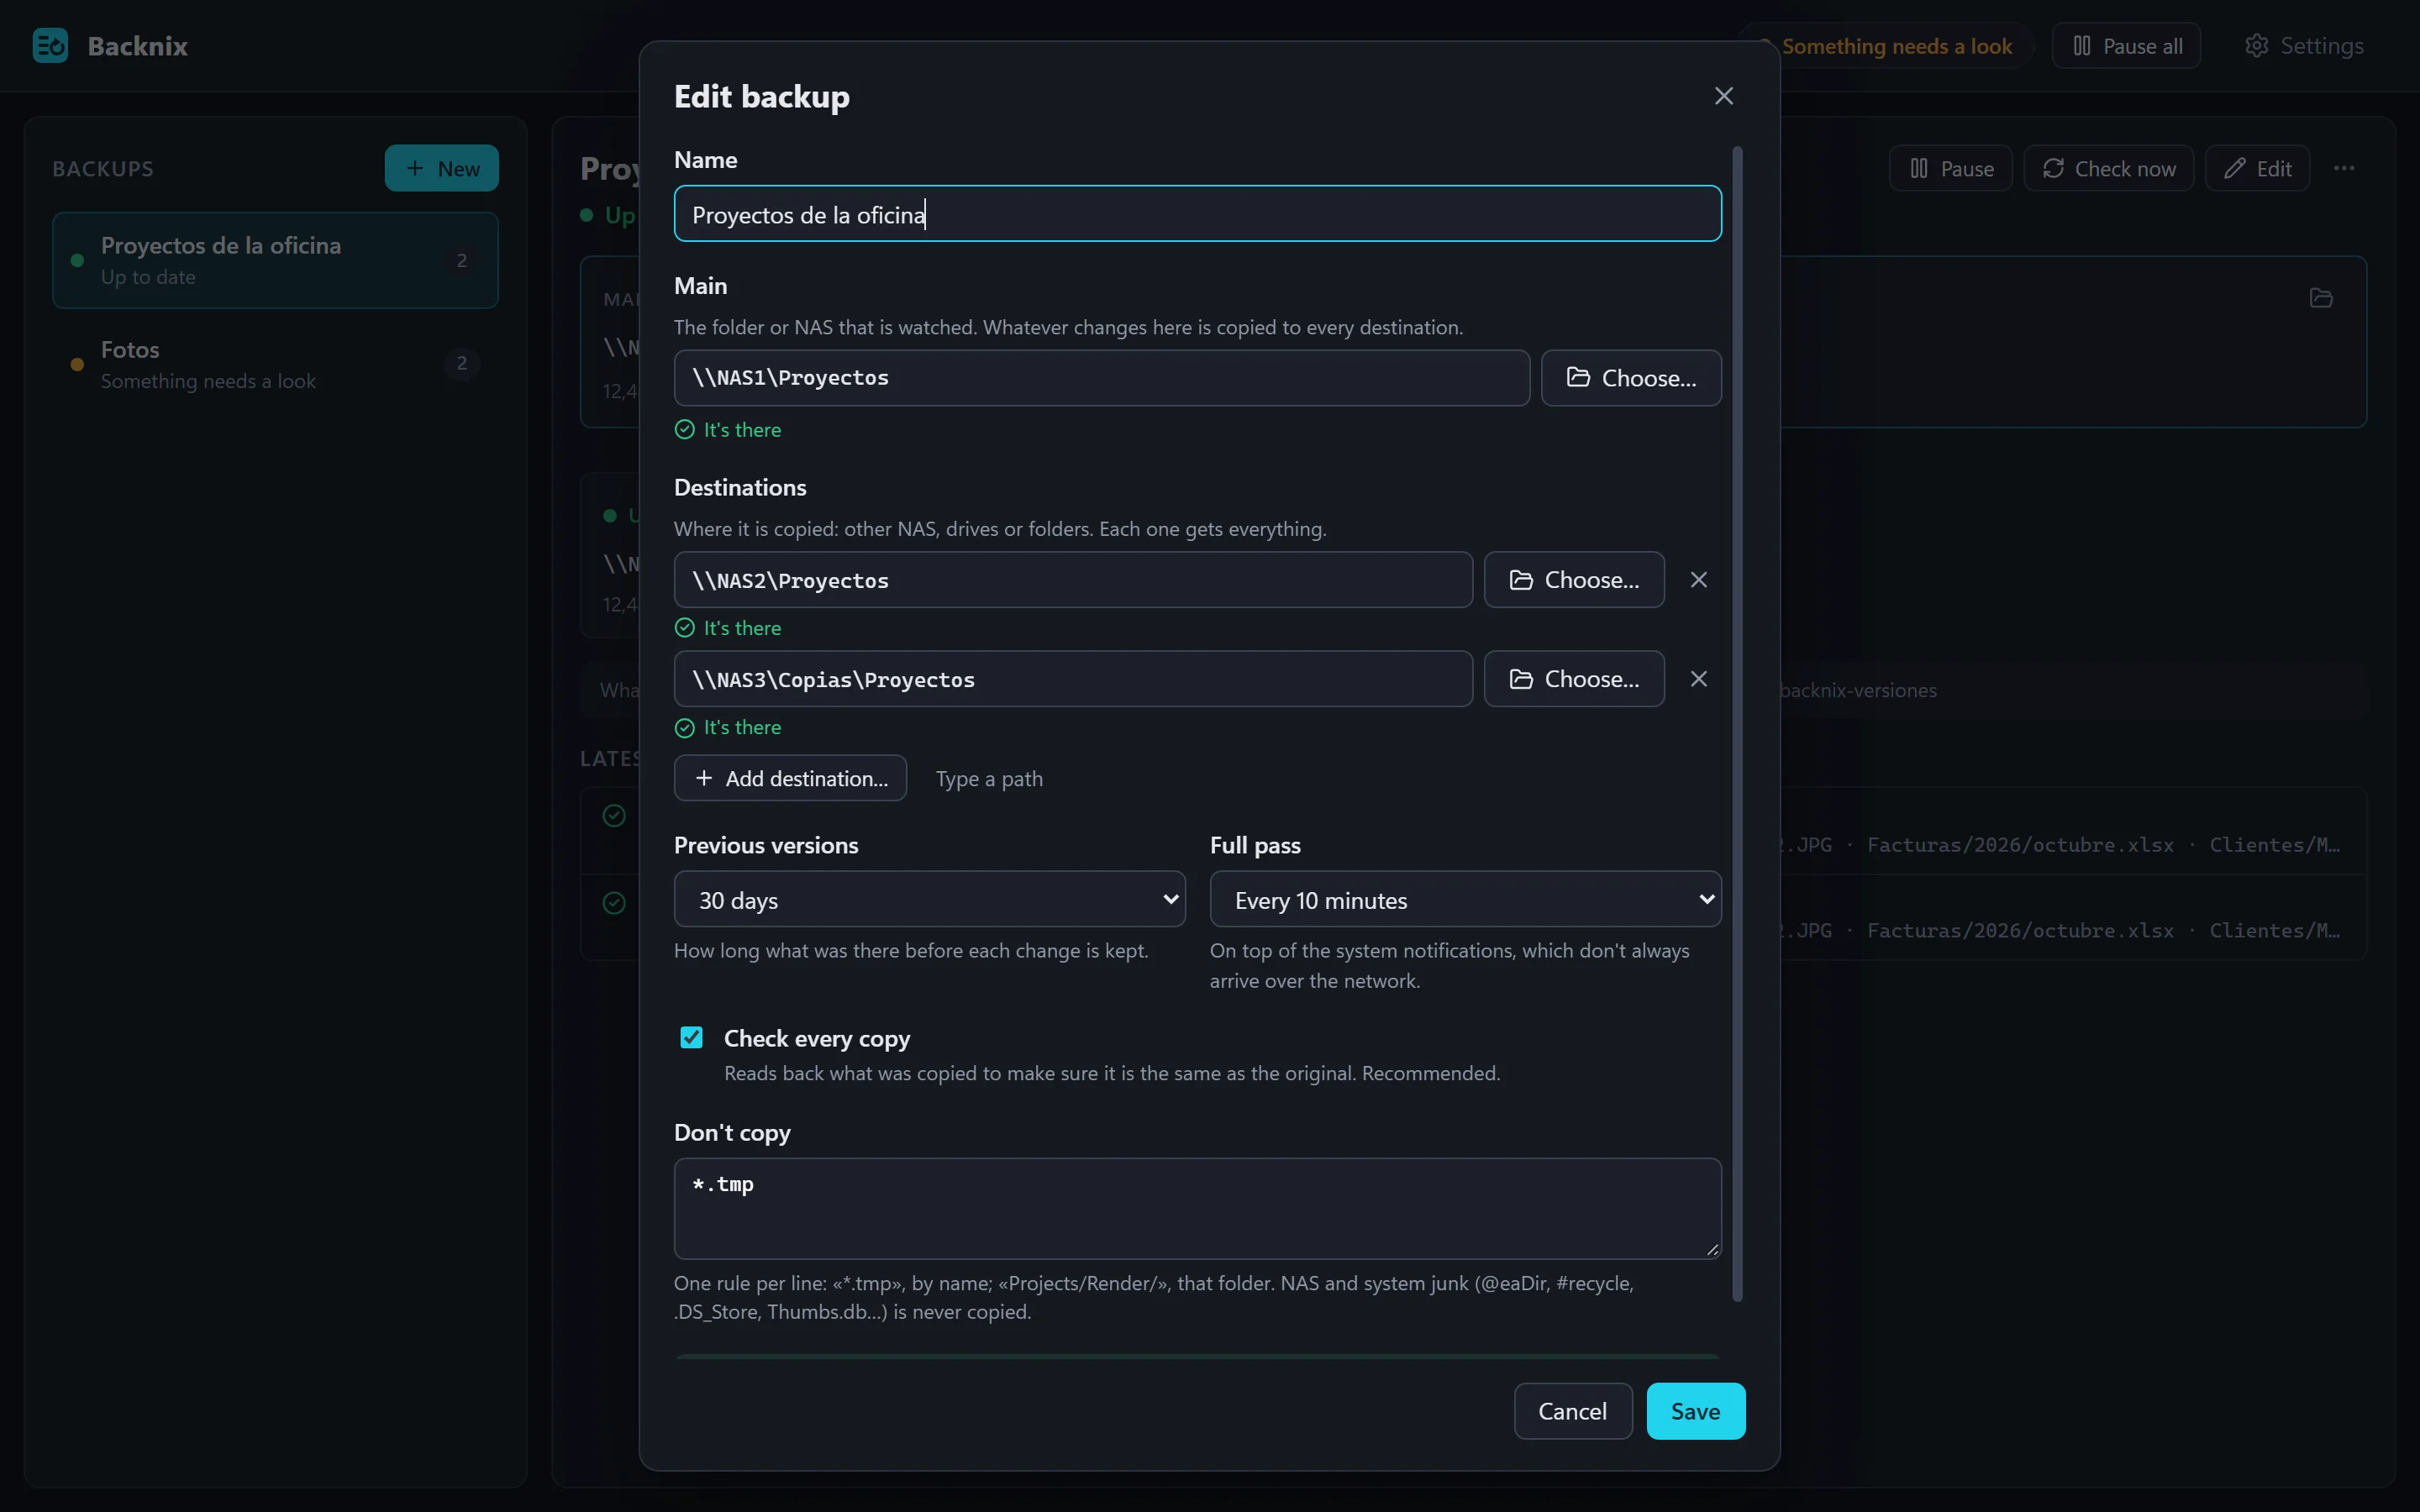Image resolution: width=2420 pixels, height=1512 pixels.
Task: Remove the \\NAS3\Copias\Proyectos destination
Action: [x=1698, y=679]
